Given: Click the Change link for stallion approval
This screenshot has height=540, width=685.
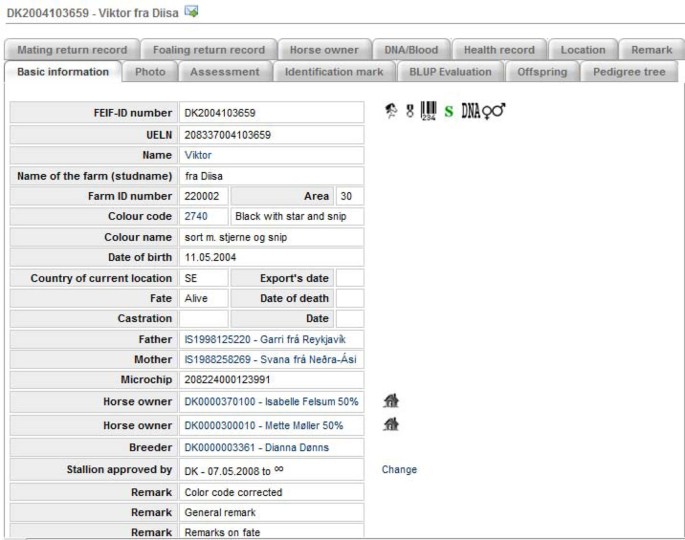Looking at the screenshot, I should tap(399, 469).
